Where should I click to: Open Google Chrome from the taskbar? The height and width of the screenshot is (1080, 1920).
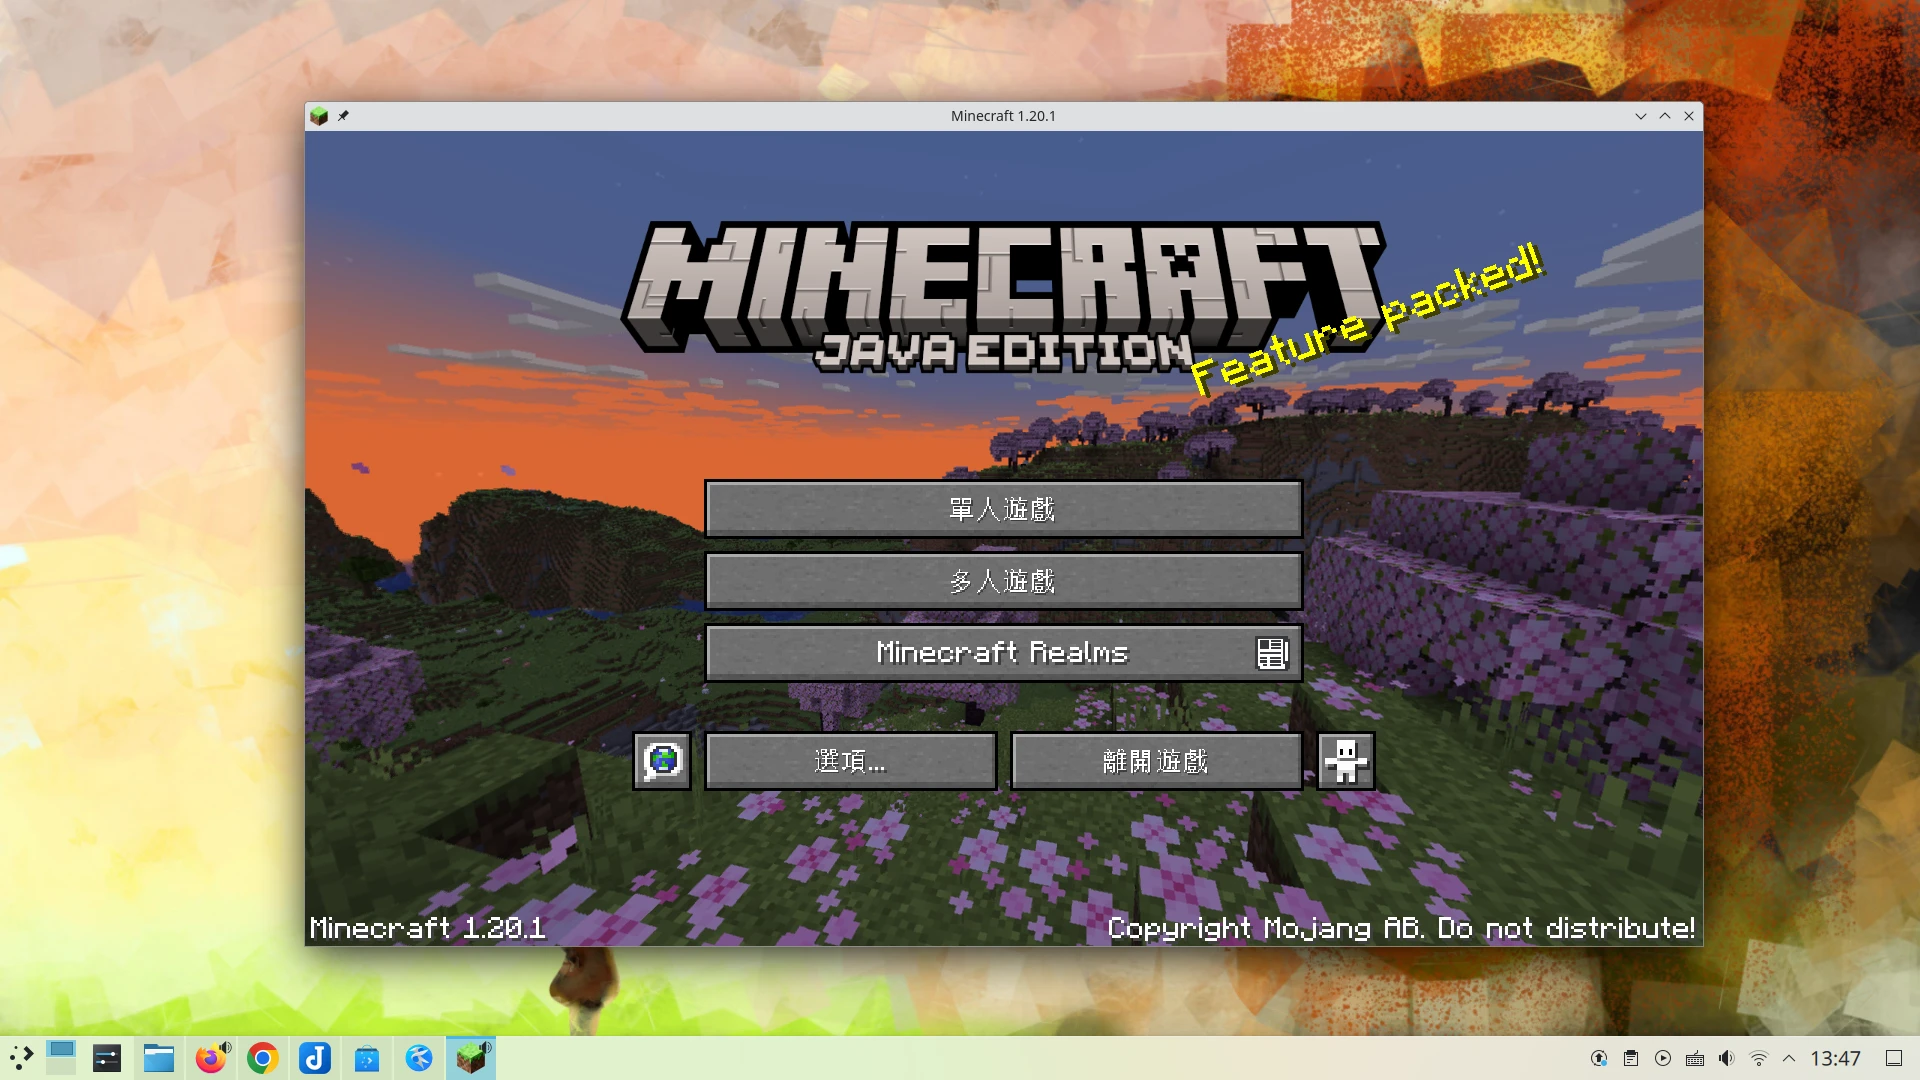click(263, 1058)
